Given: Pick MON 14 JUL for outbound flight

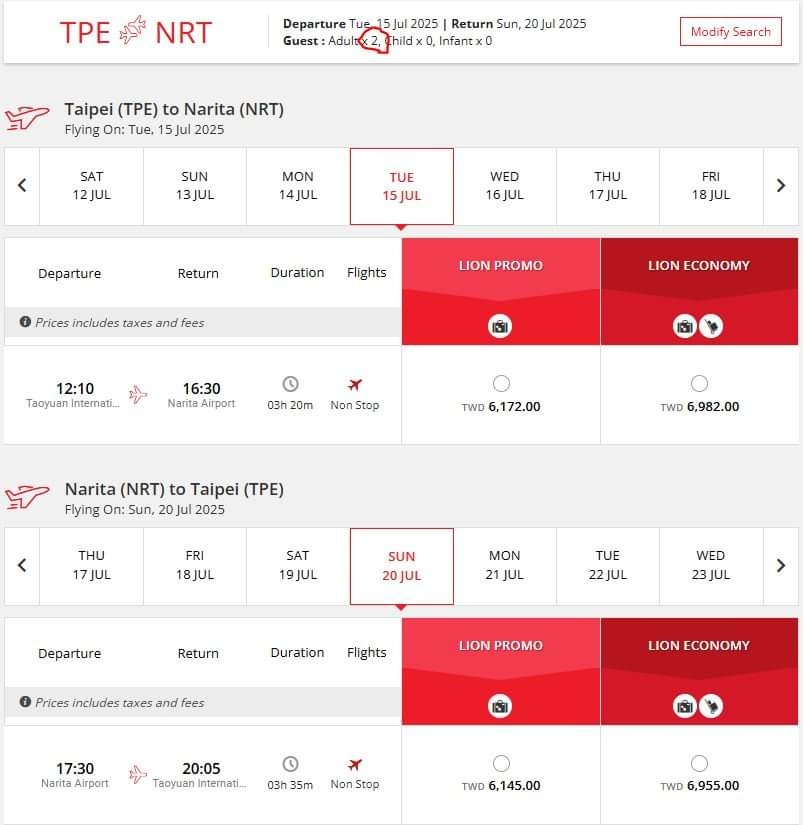Looking at the screenshot, I should (x=298, y=186).
